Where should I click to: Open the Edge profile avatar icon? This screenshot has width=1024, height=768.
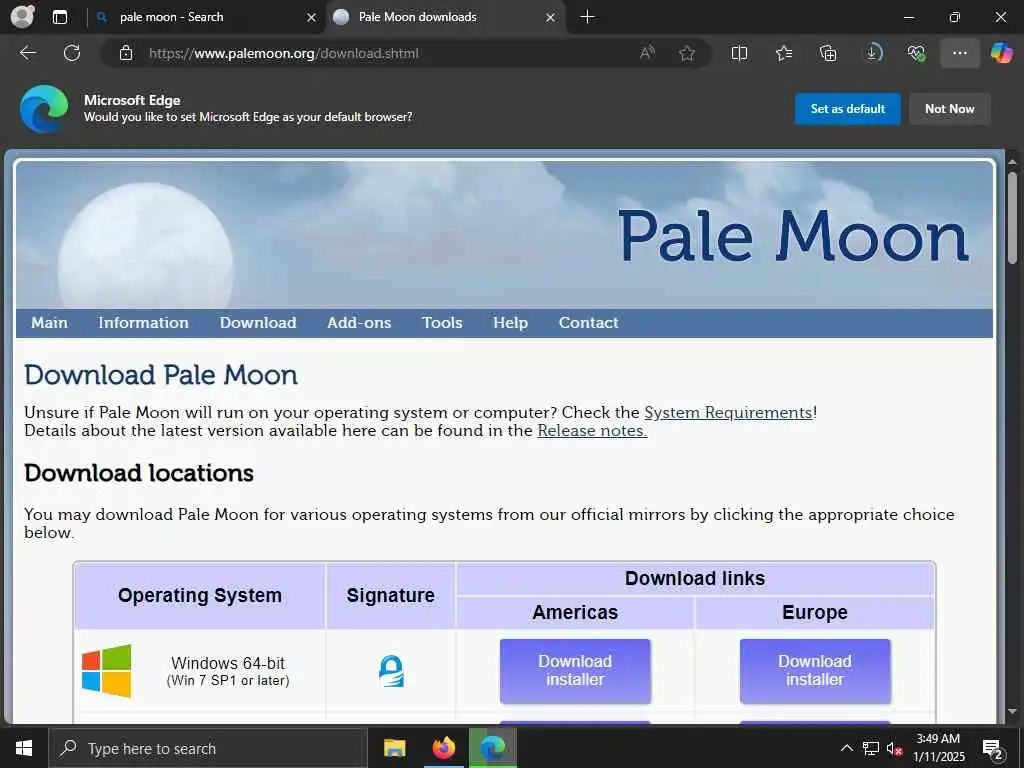click(23, 16)
